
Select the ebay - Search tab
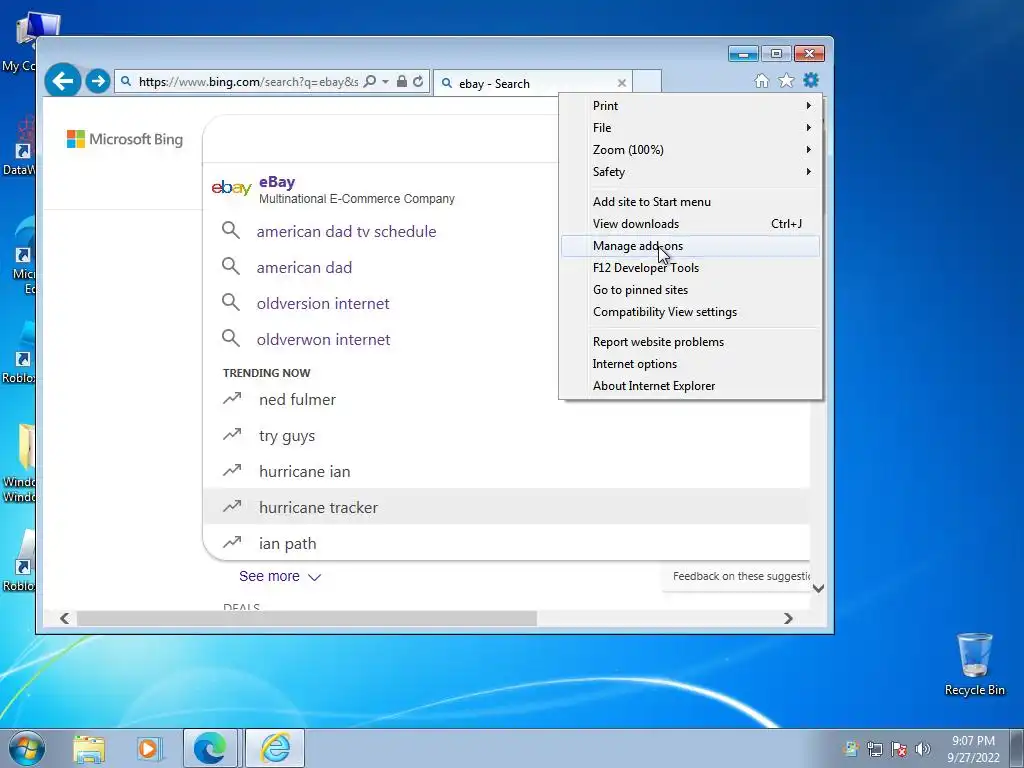(532, 83)
